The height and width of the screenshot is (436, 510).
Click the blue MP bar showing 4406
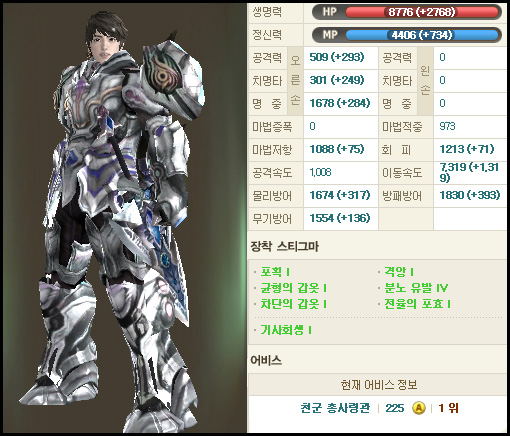[x=422, y=35]
